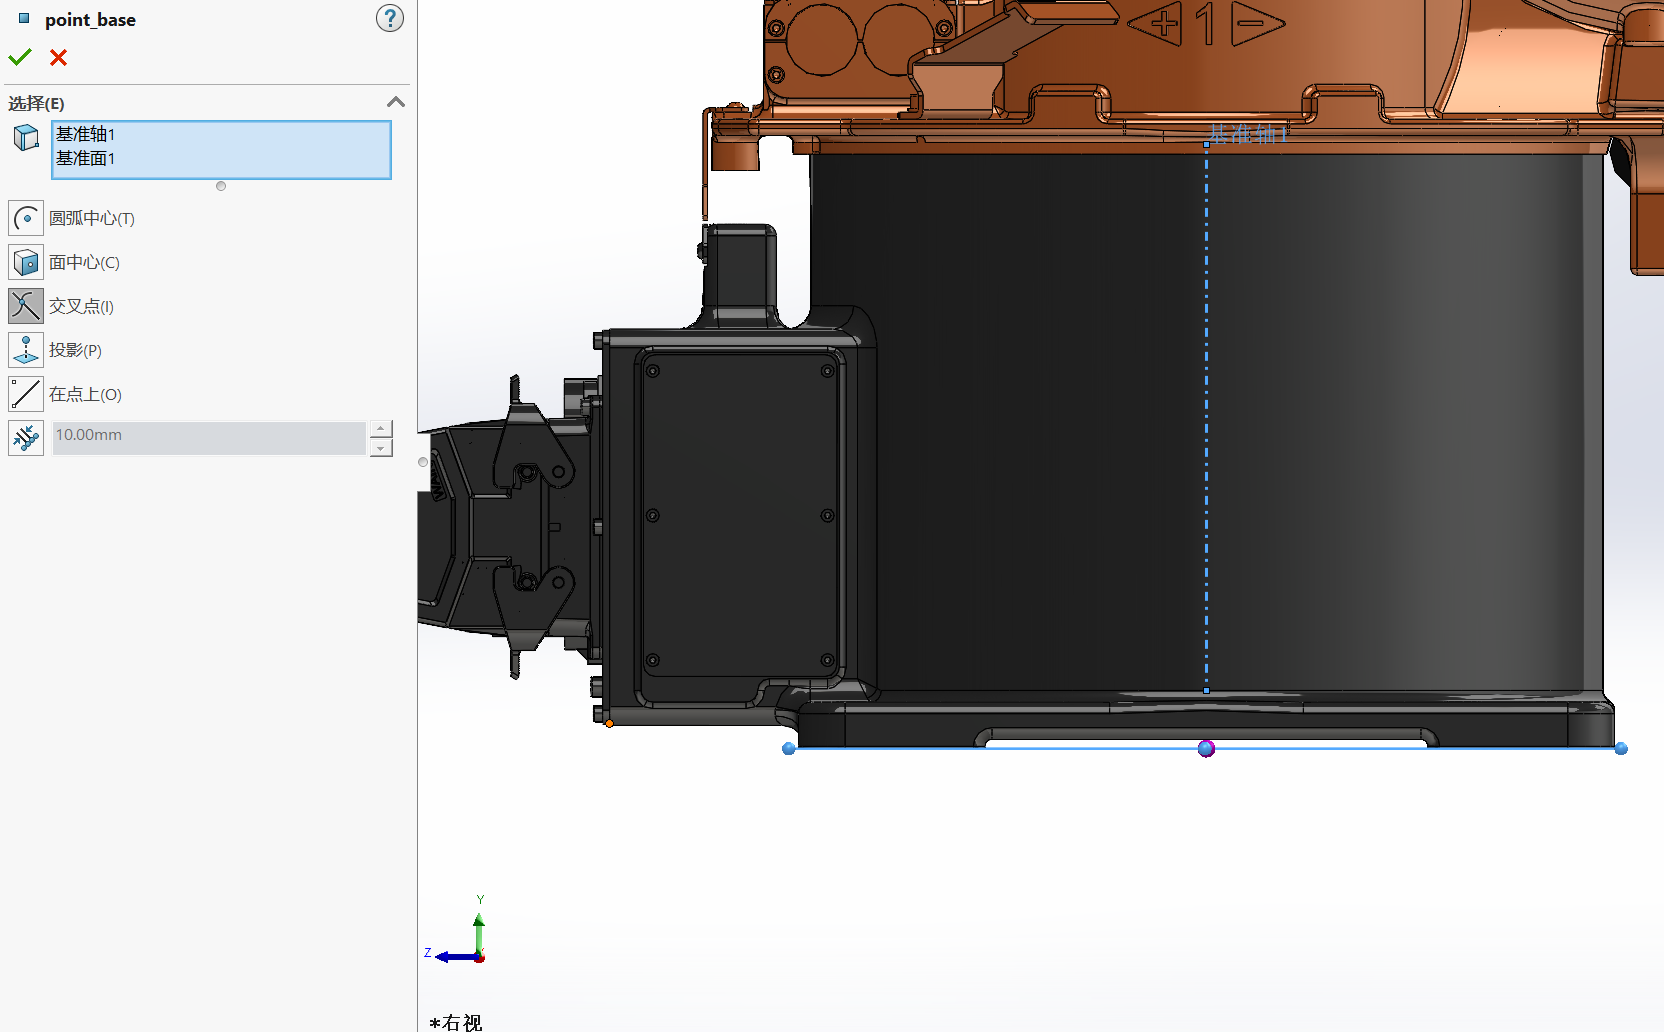Confirm the point with the green checkmark
Screen dimensions: 1664x1032
(x=20, y=58)
